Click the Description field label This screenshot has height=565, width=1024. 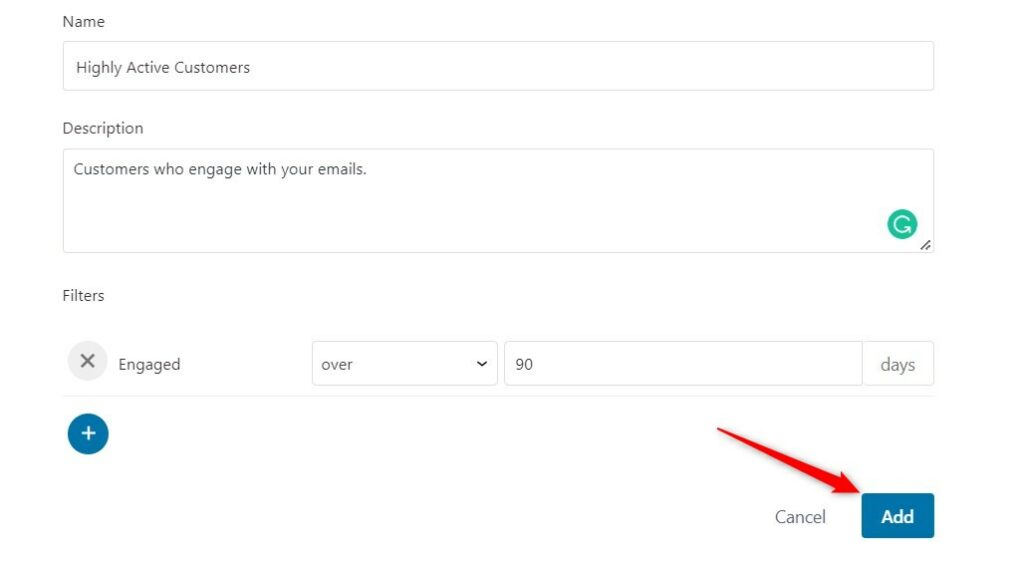tap(103, 128)
